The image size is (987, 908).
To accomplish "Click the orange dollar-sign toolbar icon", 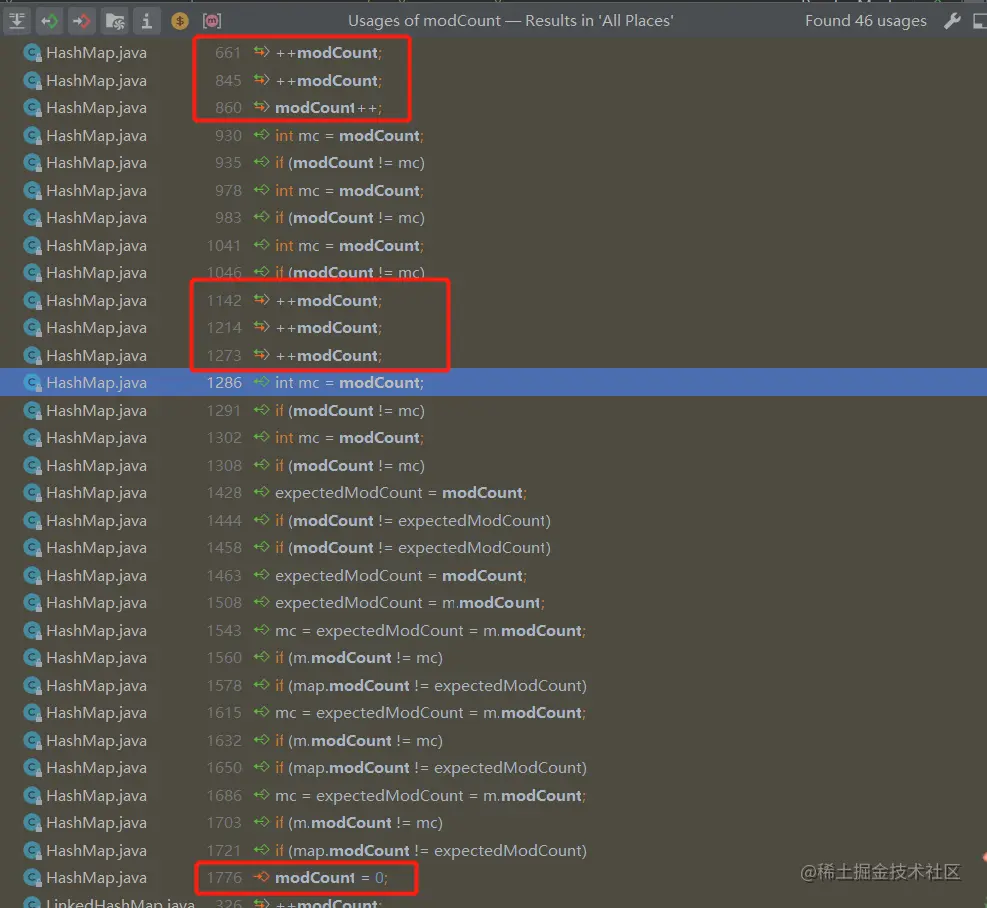I will (x=179, y=21).
